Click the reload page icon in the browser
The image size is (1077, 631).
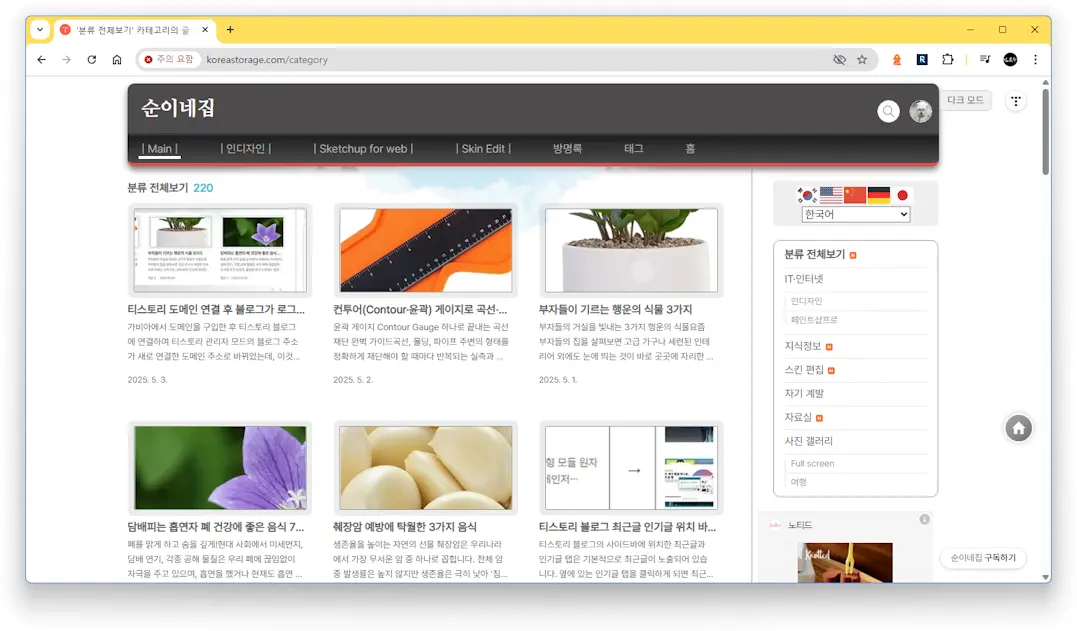point(91,59)
